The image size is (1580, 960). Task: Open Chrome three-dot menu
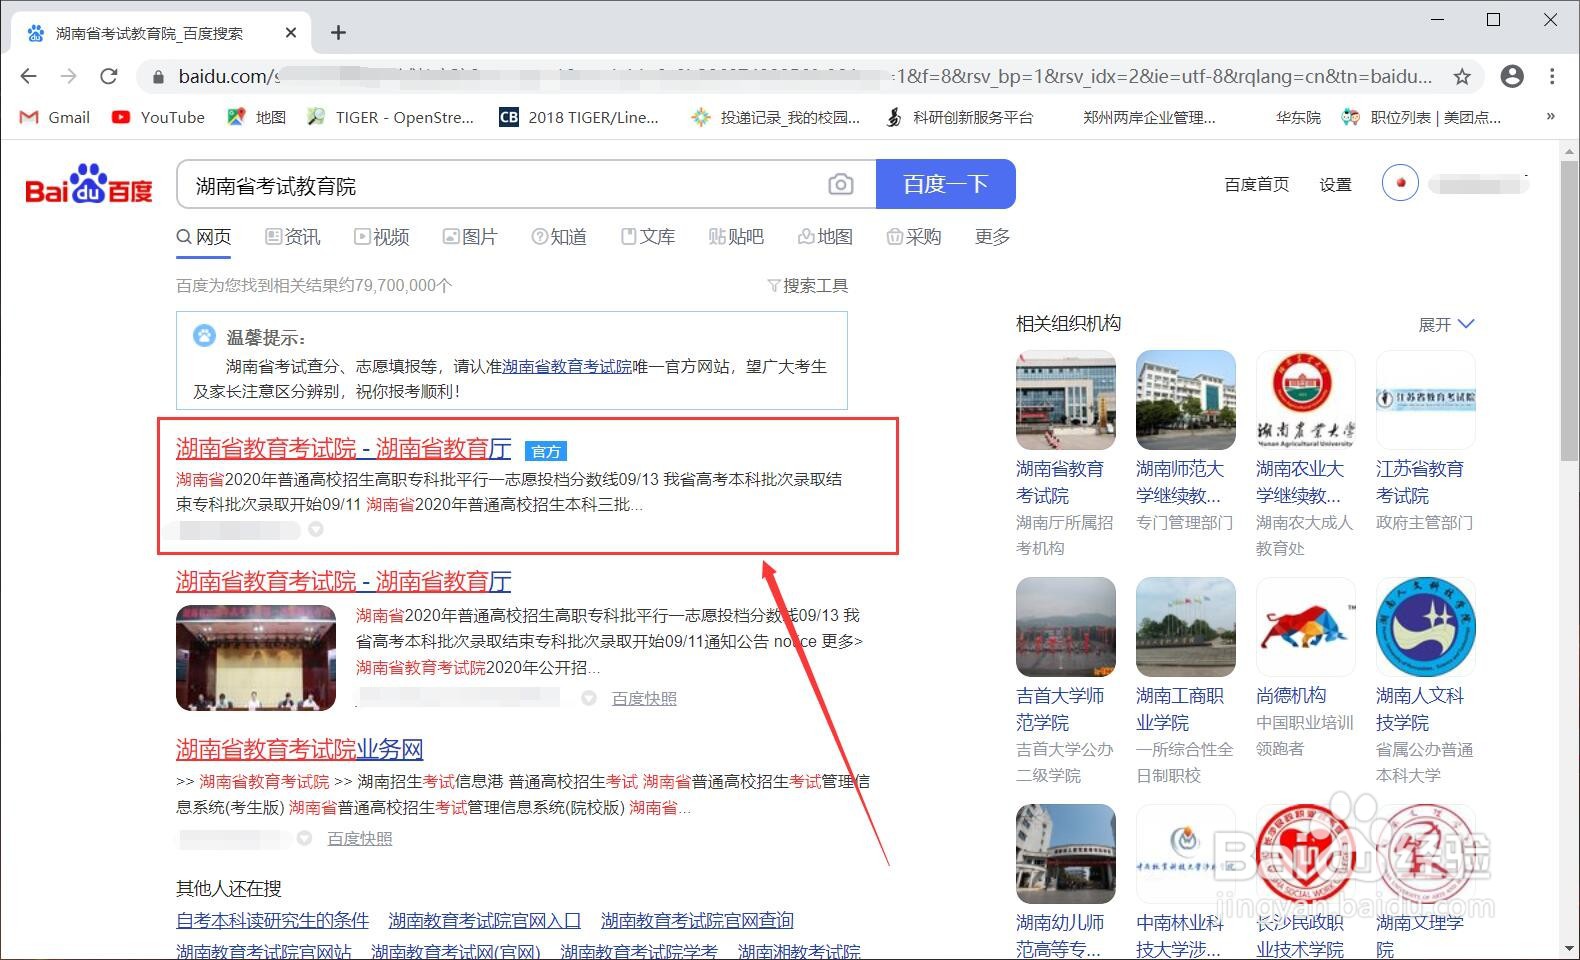point(1552,76)
